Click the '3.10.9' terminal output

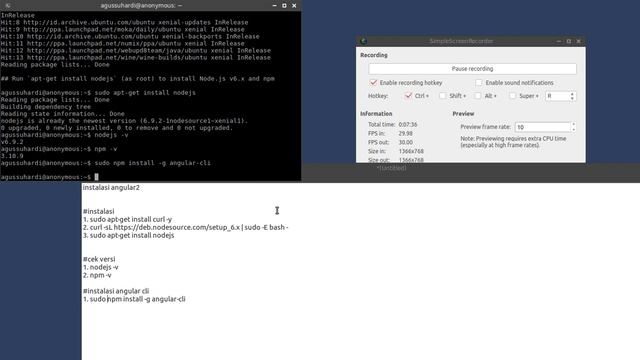(x=12, y=156)
